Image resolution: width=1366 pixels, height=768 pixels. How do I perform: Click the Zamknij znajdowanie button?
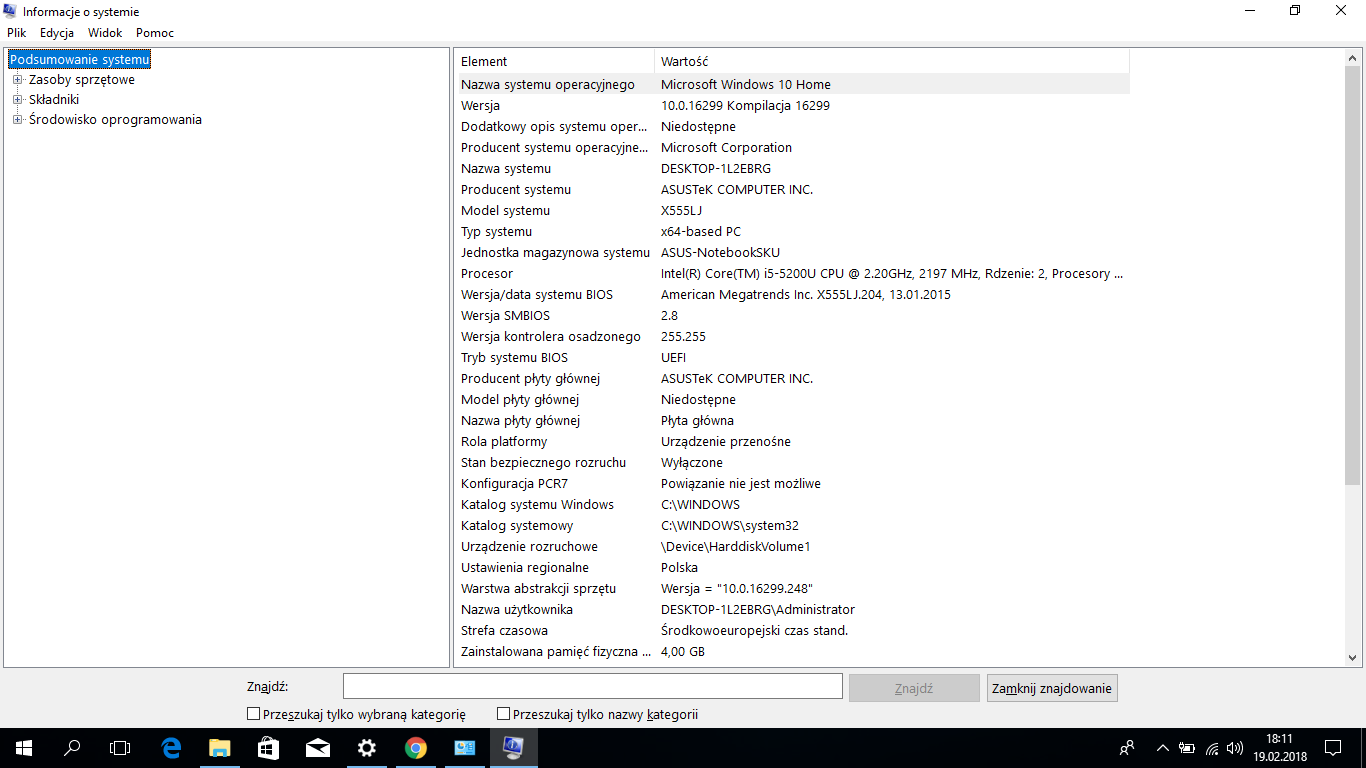(x=1052, y=688)
